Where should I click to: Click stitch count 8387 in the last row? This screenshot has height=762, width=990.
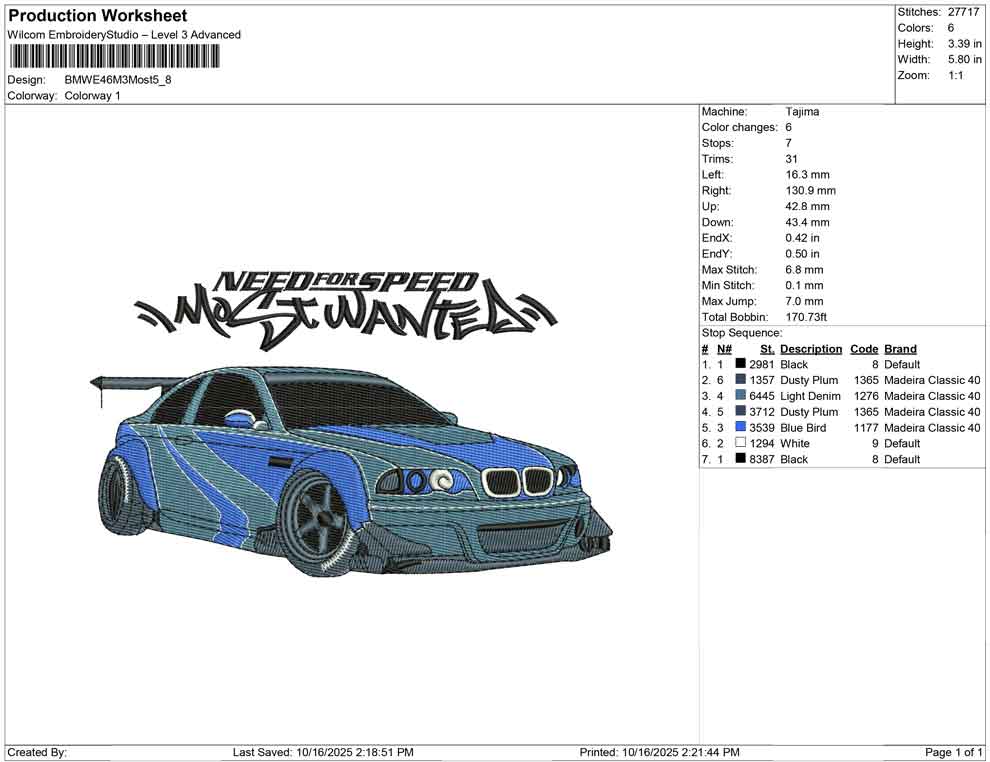762,459
